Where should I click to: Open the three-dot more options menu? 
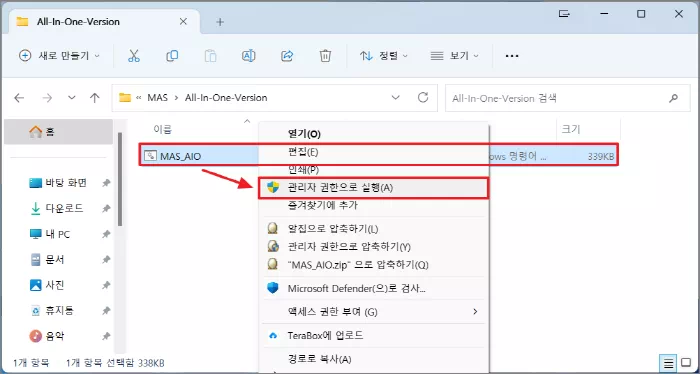click(x=512, y=56)
